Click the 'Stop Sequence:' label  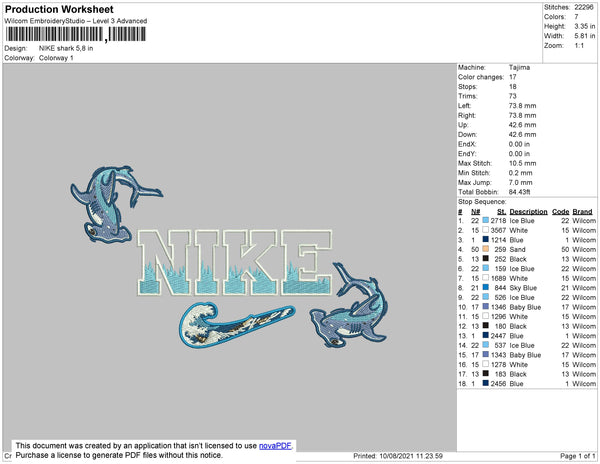click(482, 202)
